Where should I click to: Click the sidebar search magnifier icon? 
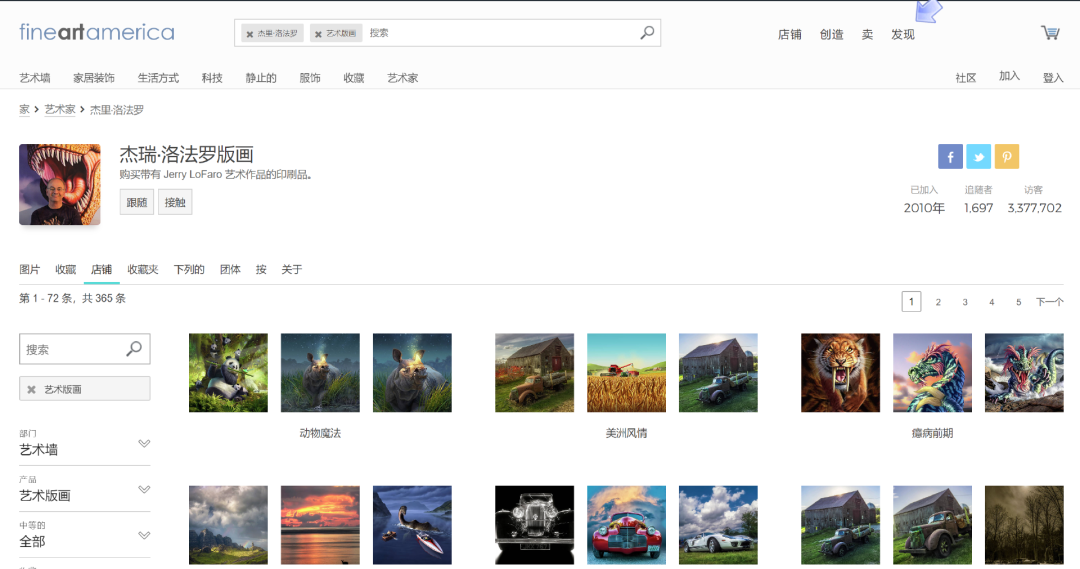pos(134,349)
